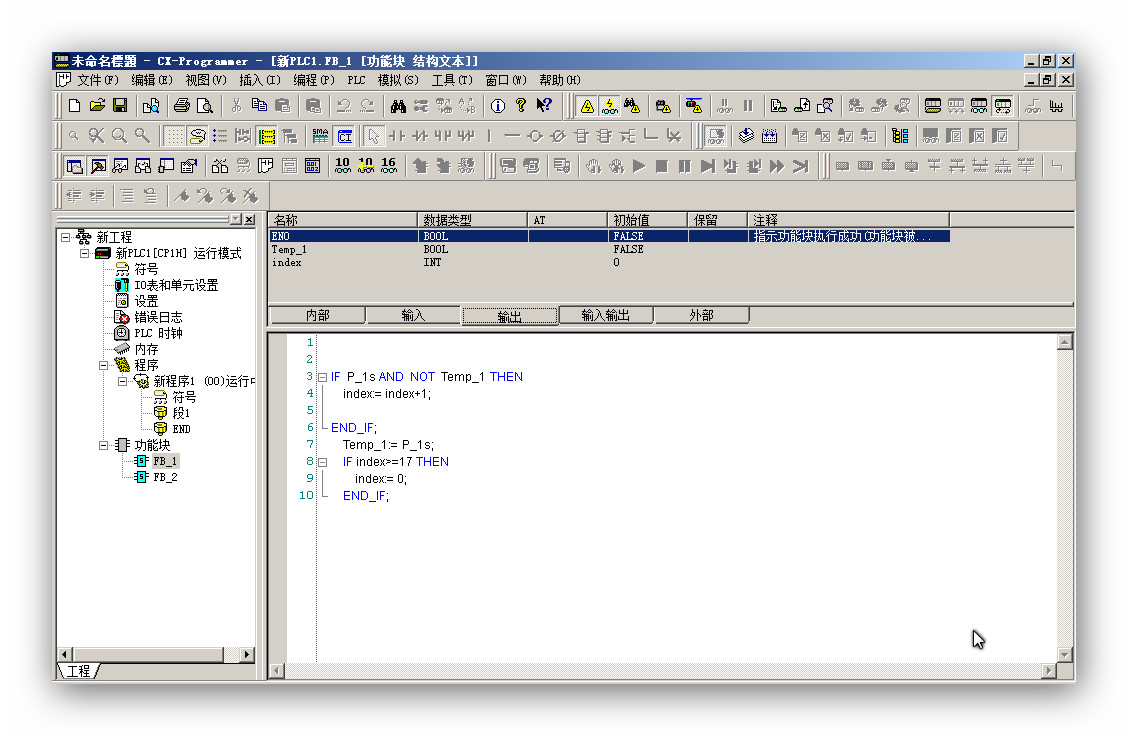
Task: Select FB_2 in the project tree
Action: tap(164, 477)
